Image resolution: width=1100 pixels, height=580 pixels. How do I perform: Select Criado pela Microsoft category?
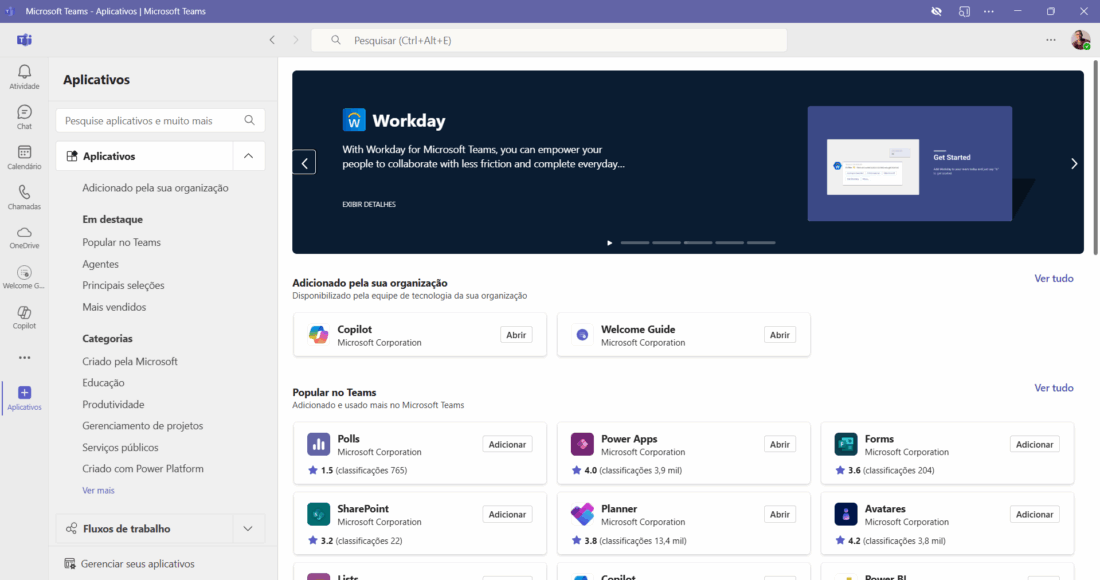tap(130, 361)
